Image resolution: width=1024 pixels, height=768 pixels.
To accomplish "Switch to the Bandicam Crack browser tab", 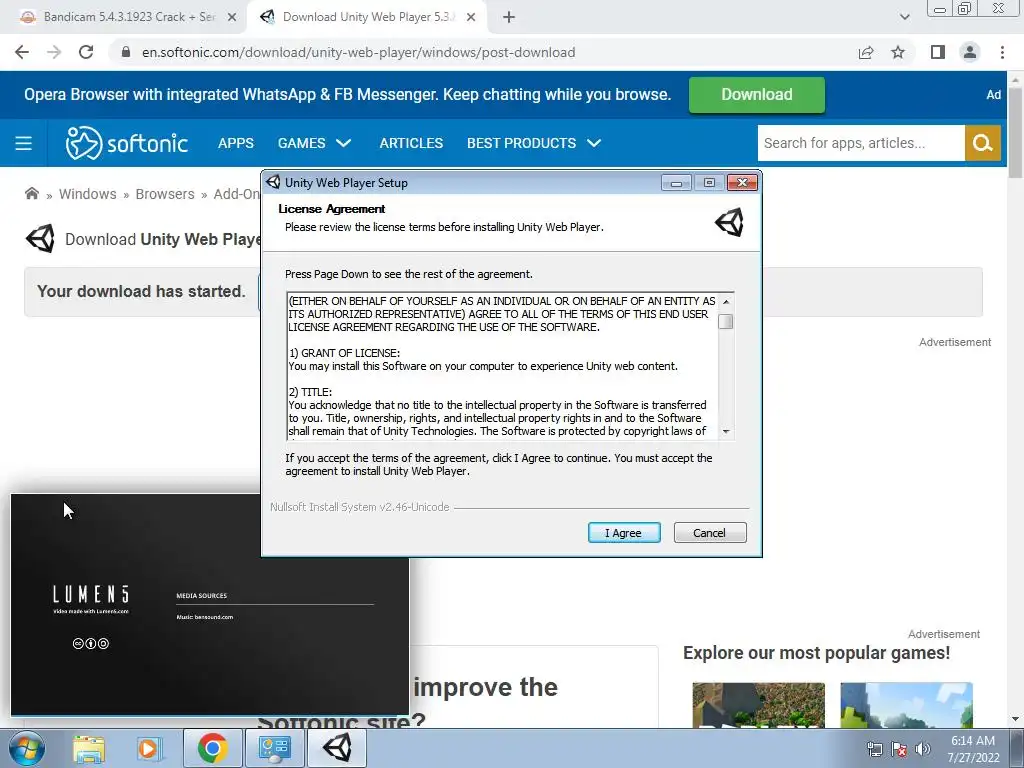I will tap(129, 17).
